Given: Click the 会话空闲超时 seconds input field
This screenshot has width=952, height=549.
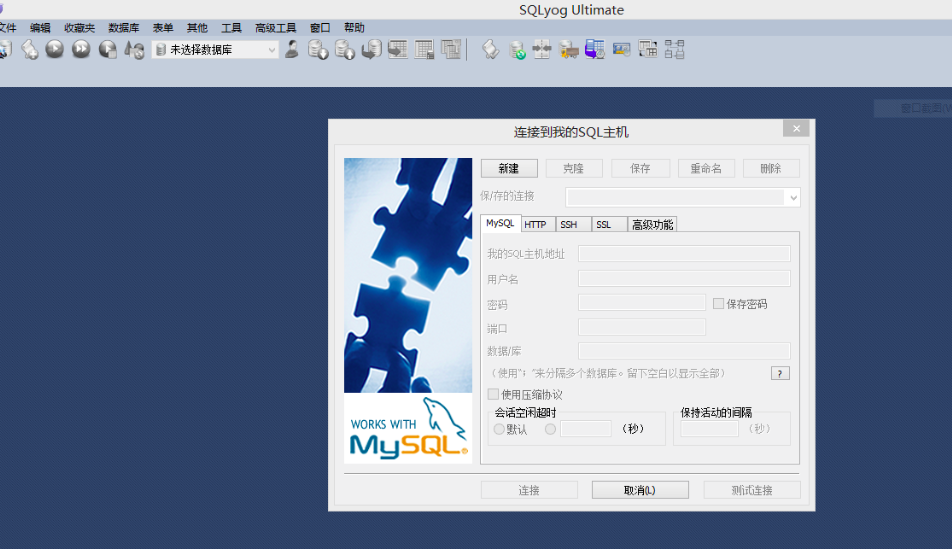Looking at the screenshot, I should 586,429.
